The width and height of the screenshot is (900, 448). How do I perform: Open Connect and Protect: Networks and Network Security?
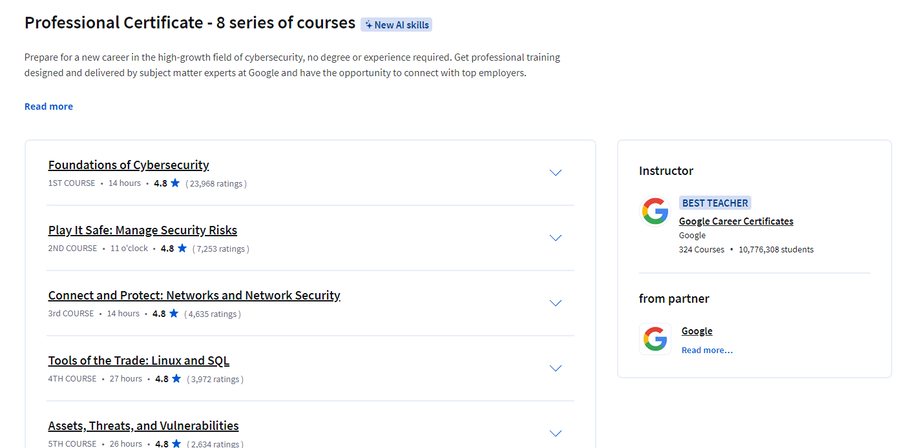194,295
